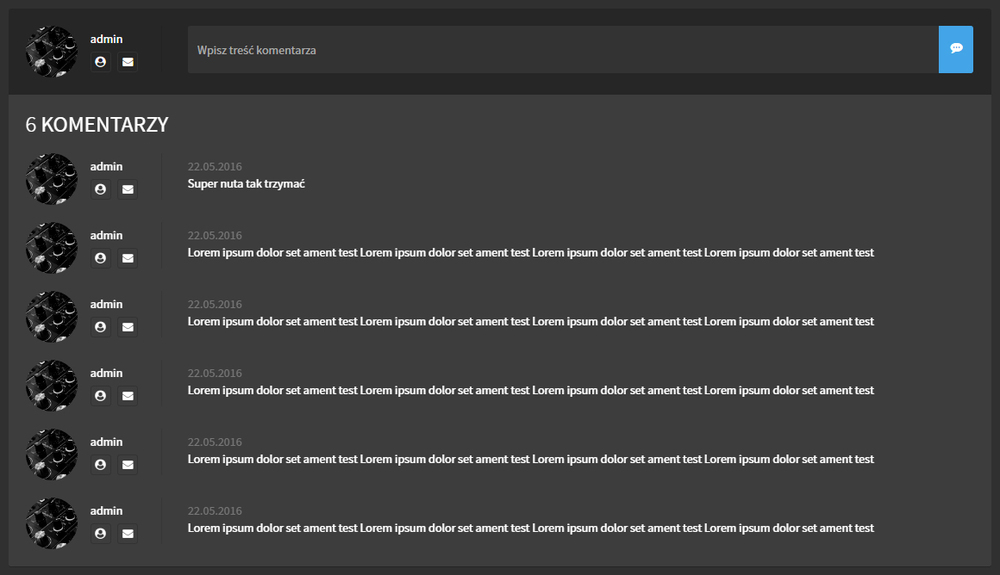Image resolution: width=1000 pixels, height=575 pixels.
Task: Click the mail icon on the last comment
Action: click(127, 534)
